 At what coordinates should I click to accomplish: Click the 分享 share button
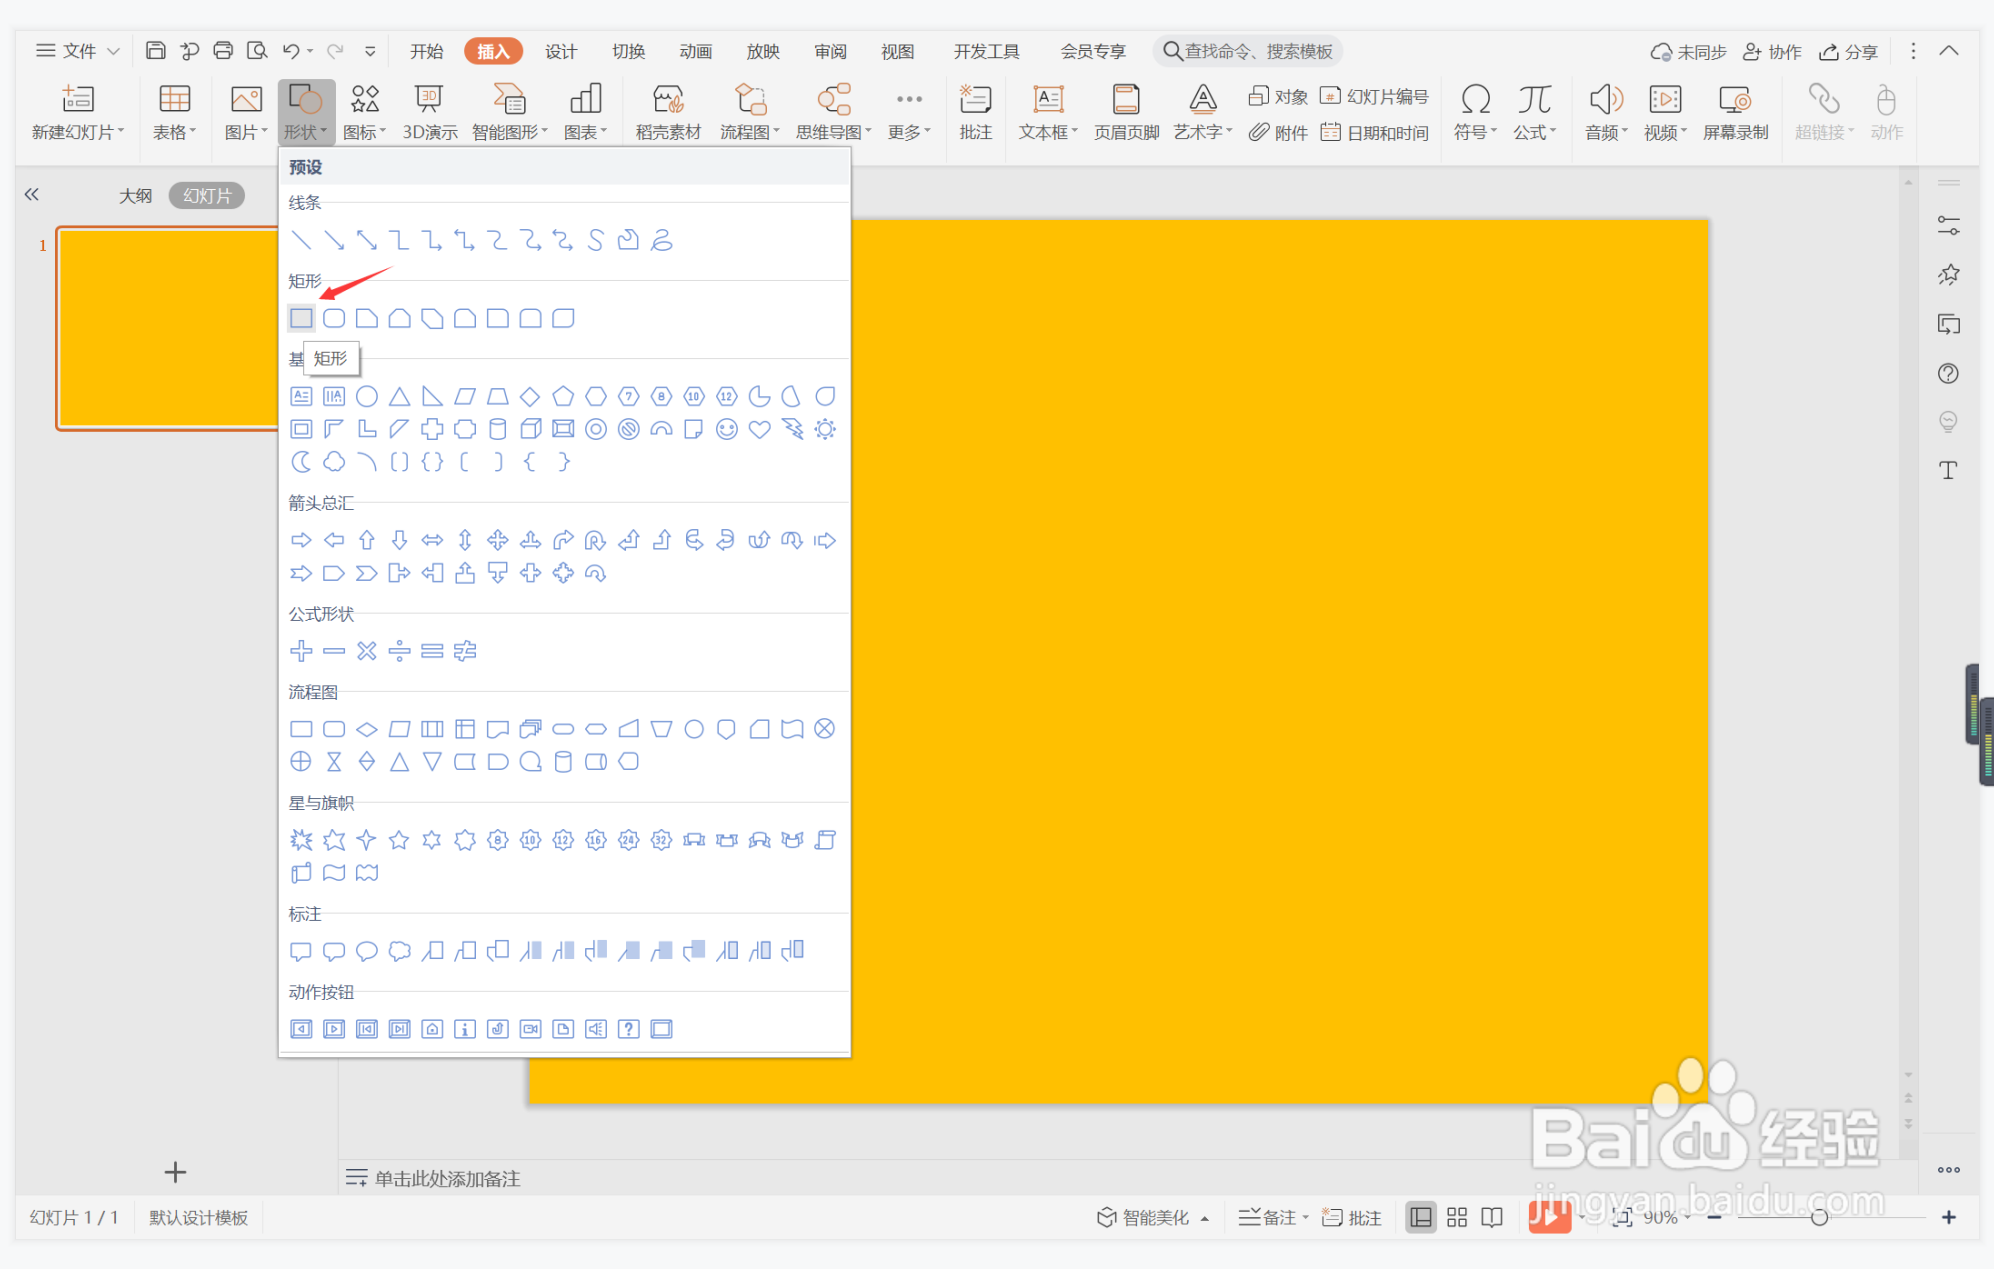point(1849,51)
